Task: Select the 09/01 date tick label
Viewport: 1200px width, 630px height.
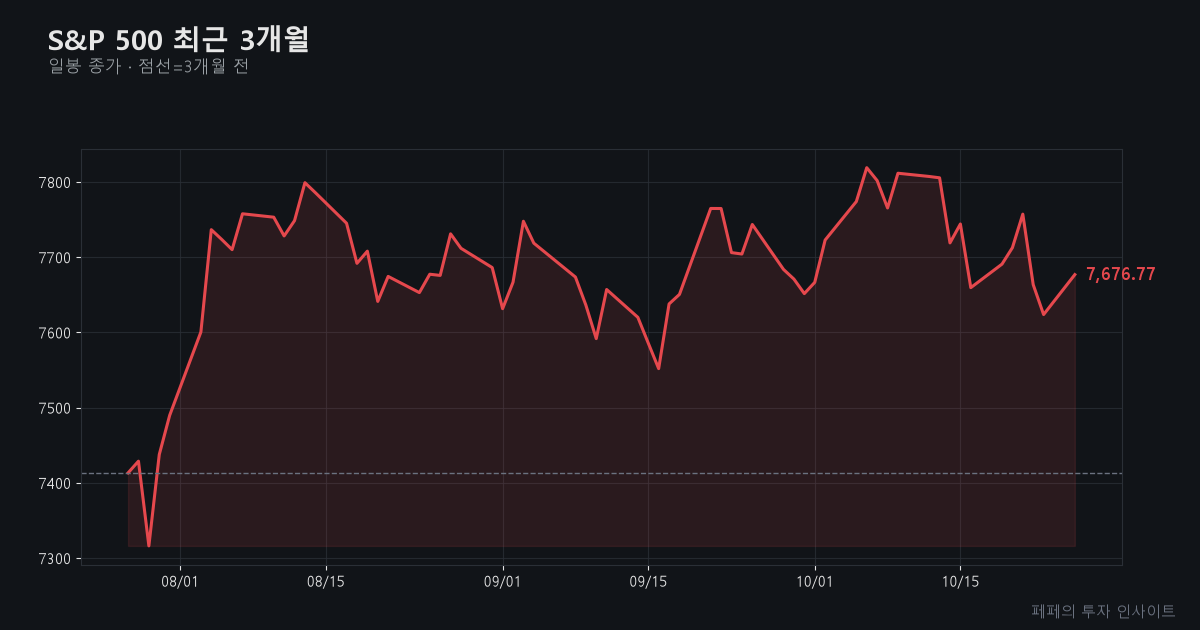Action: [x=502, y=580]
